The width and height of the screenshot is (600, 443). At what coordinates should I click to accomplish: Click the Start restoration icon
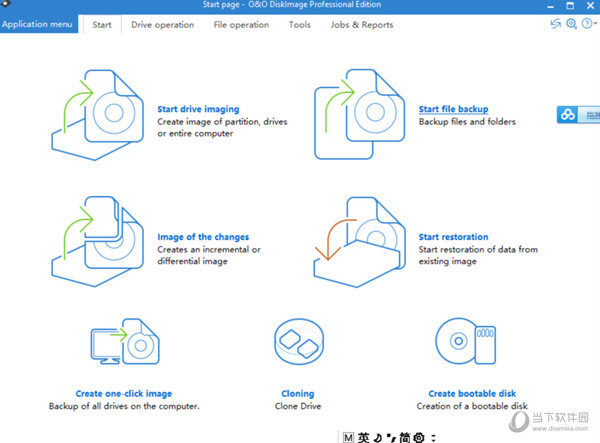pos(359,242)
